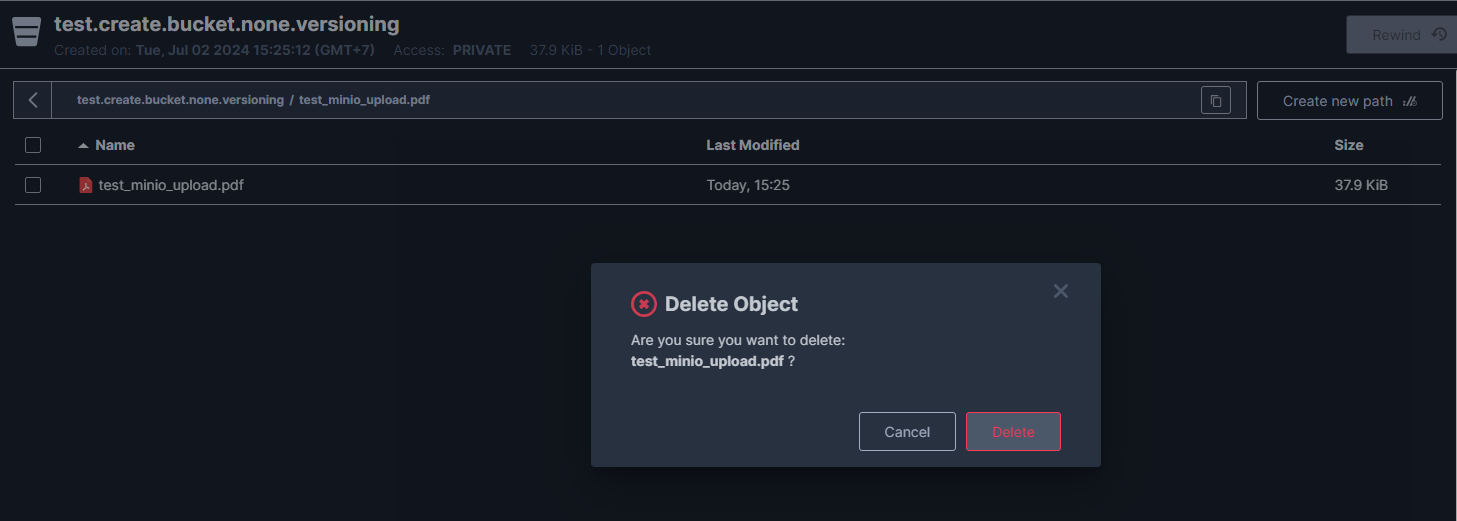Confirm deletion with the red Delete button
This screenshot has height=521, width=1457.
point(1012,432)
